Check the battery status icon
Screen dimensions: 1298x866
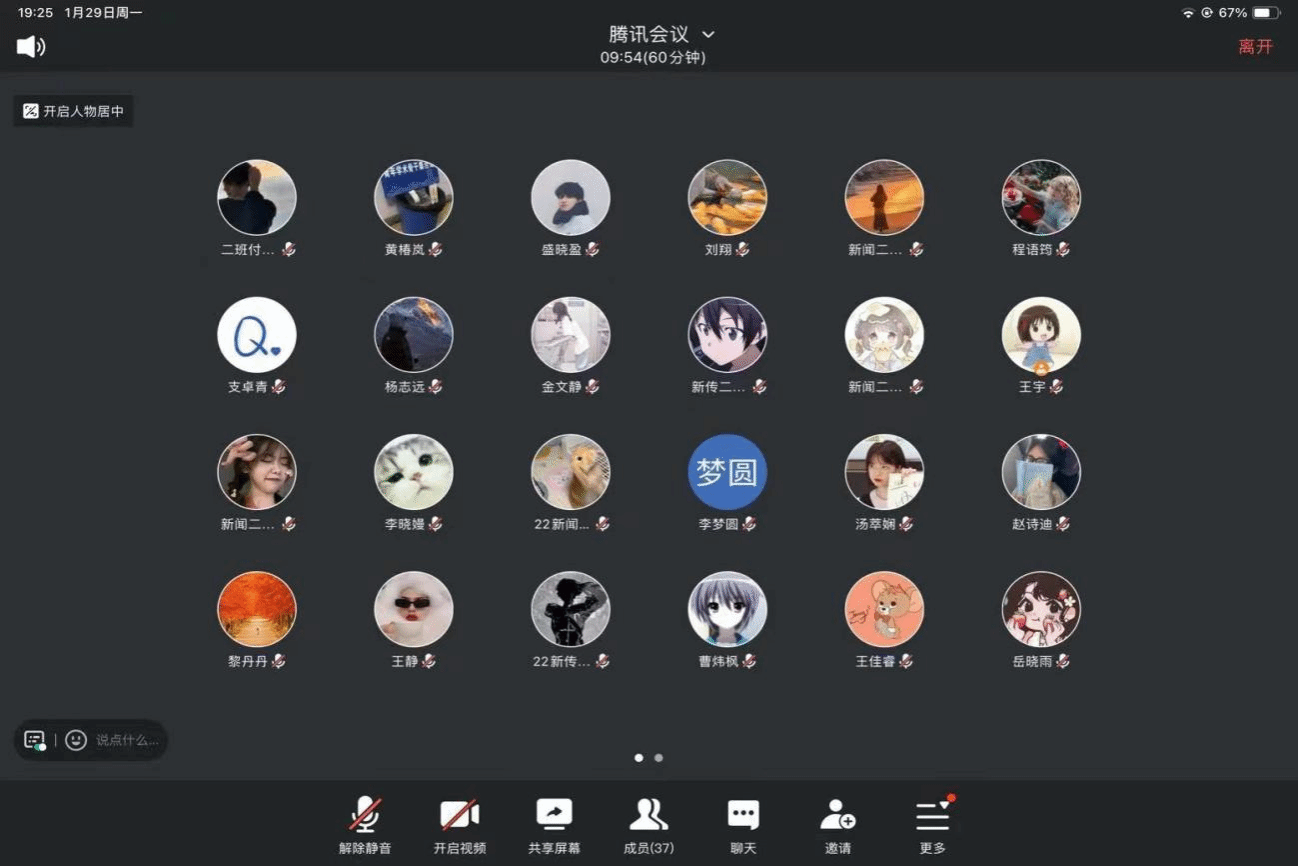pyautogui.click(x=1266, y=13)
